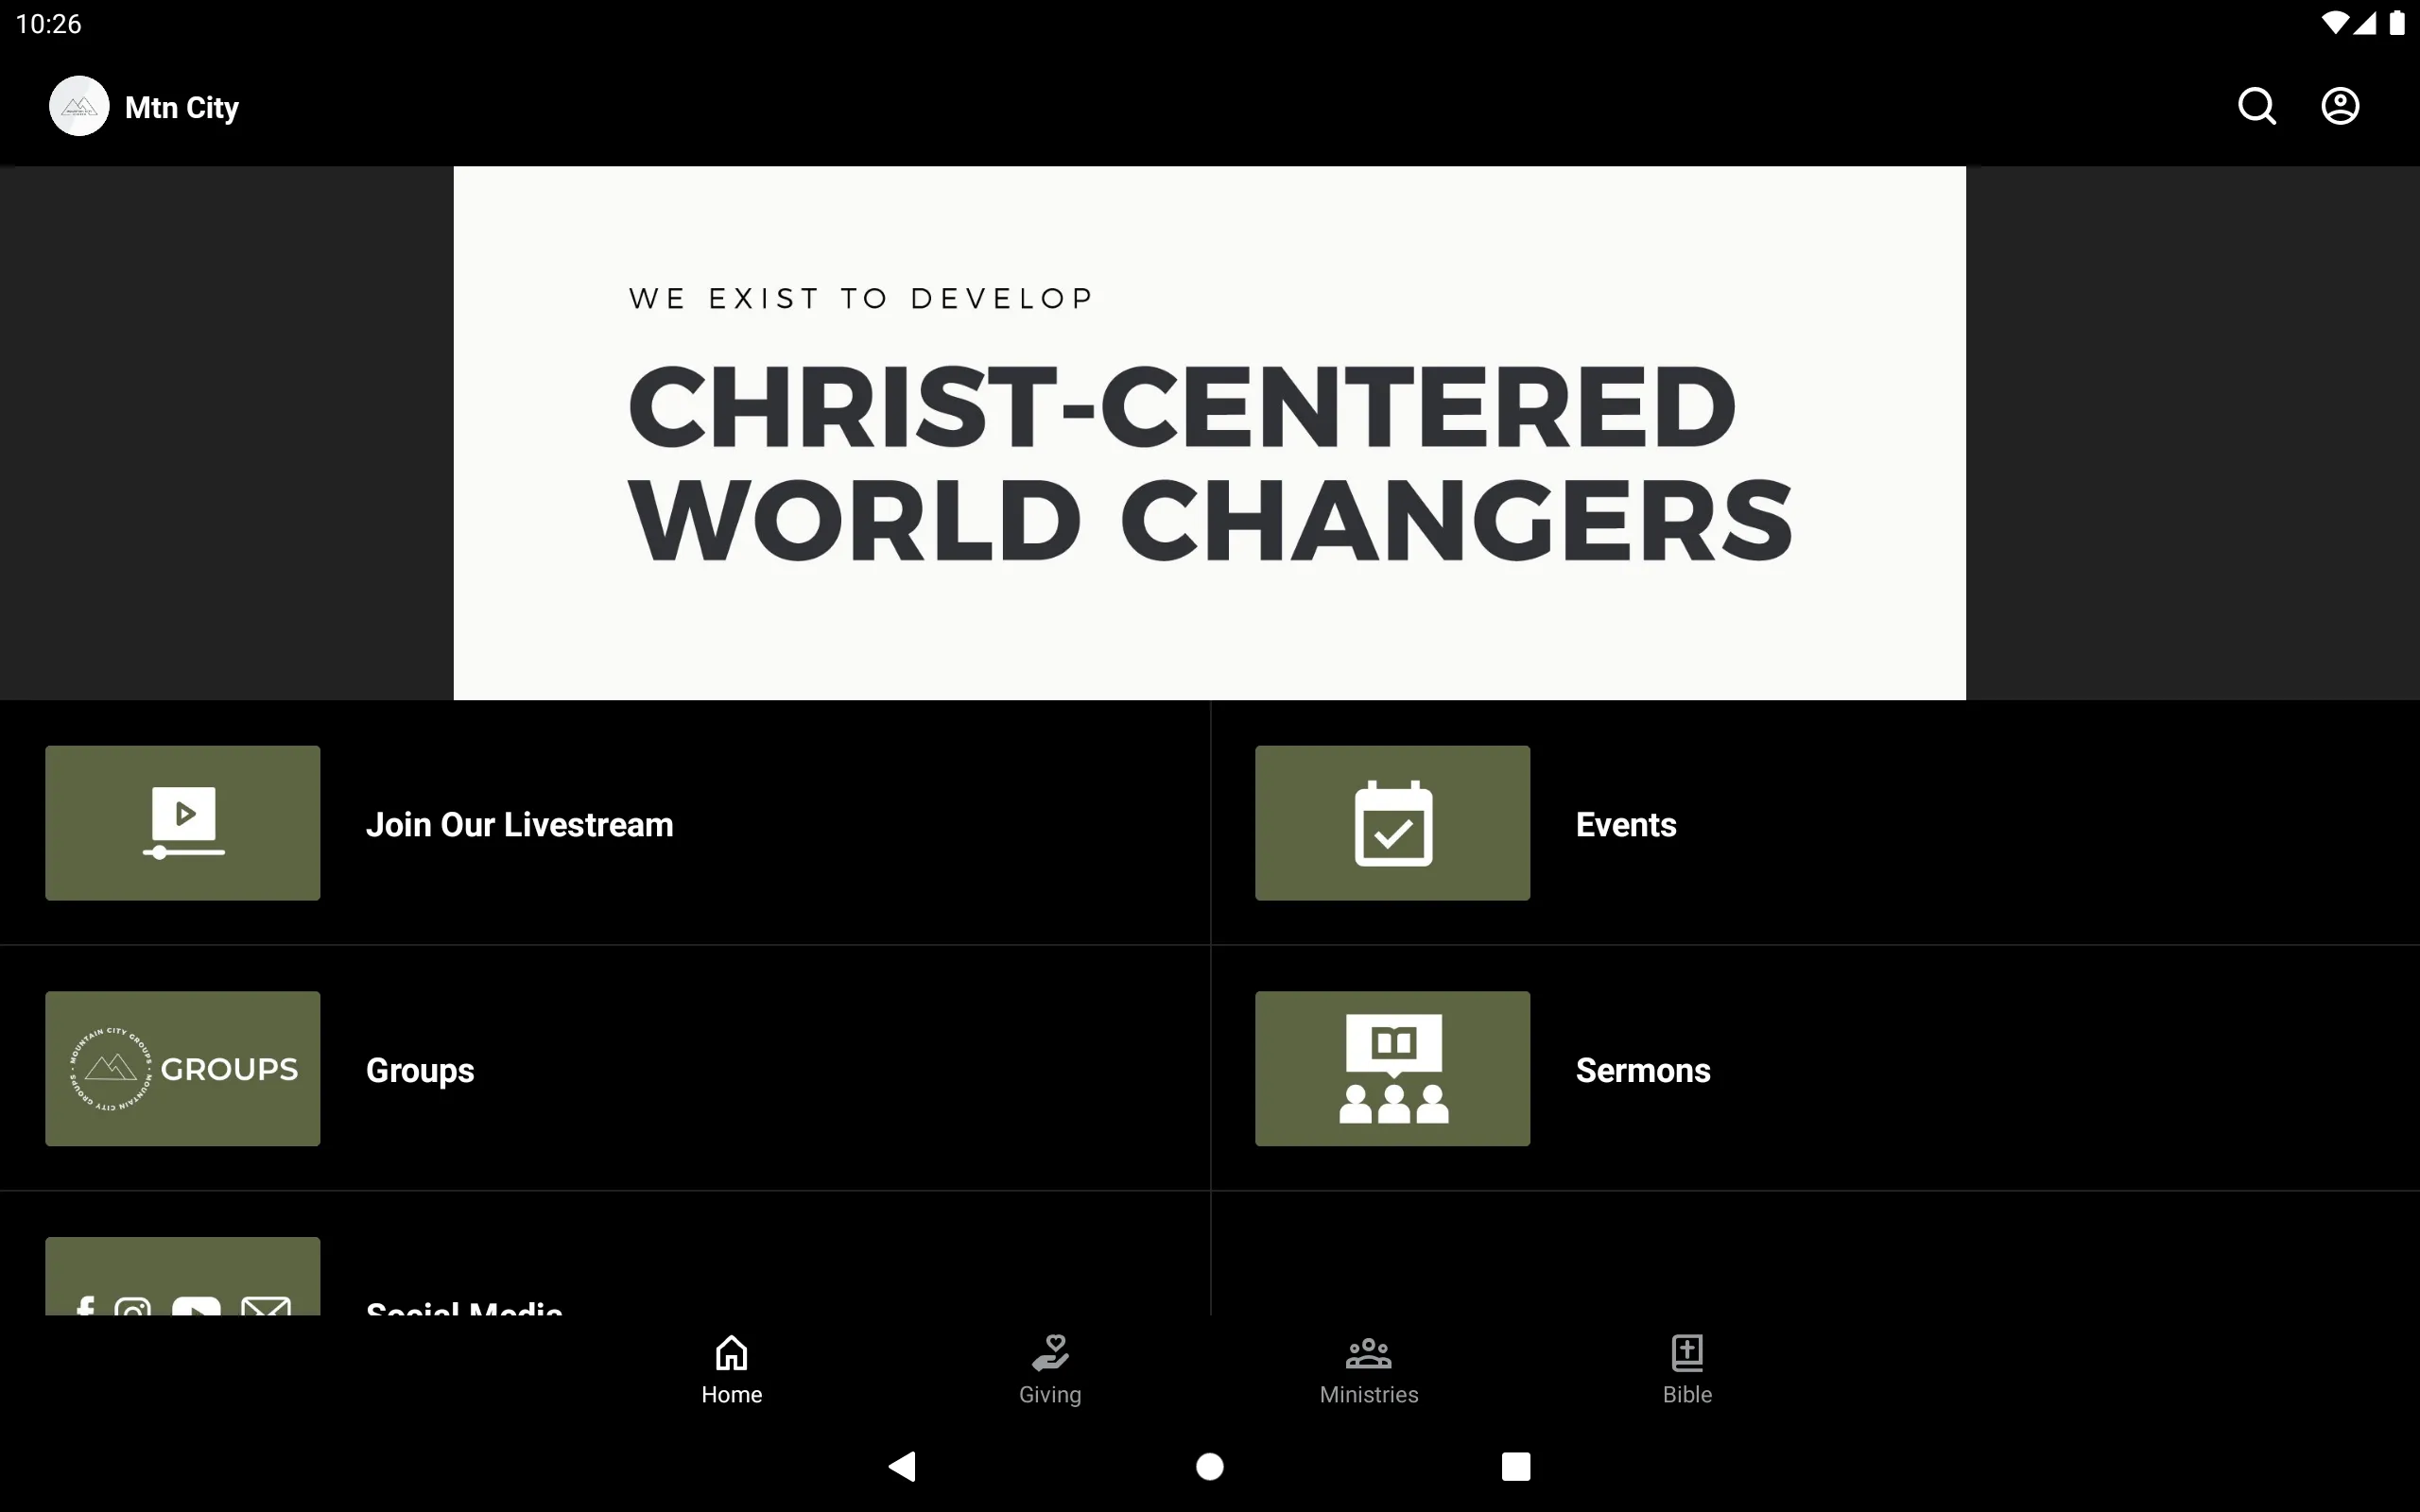Tap the search magnifier icon

[2258, 106]
